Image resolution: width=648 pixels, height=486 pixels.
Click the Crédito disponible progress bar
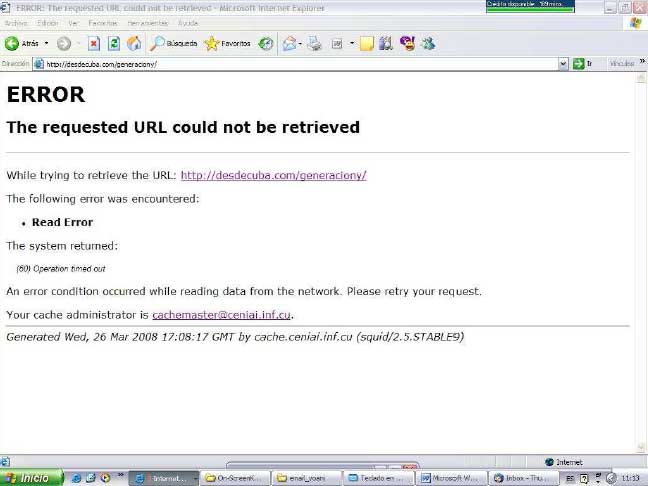(530, 6)
